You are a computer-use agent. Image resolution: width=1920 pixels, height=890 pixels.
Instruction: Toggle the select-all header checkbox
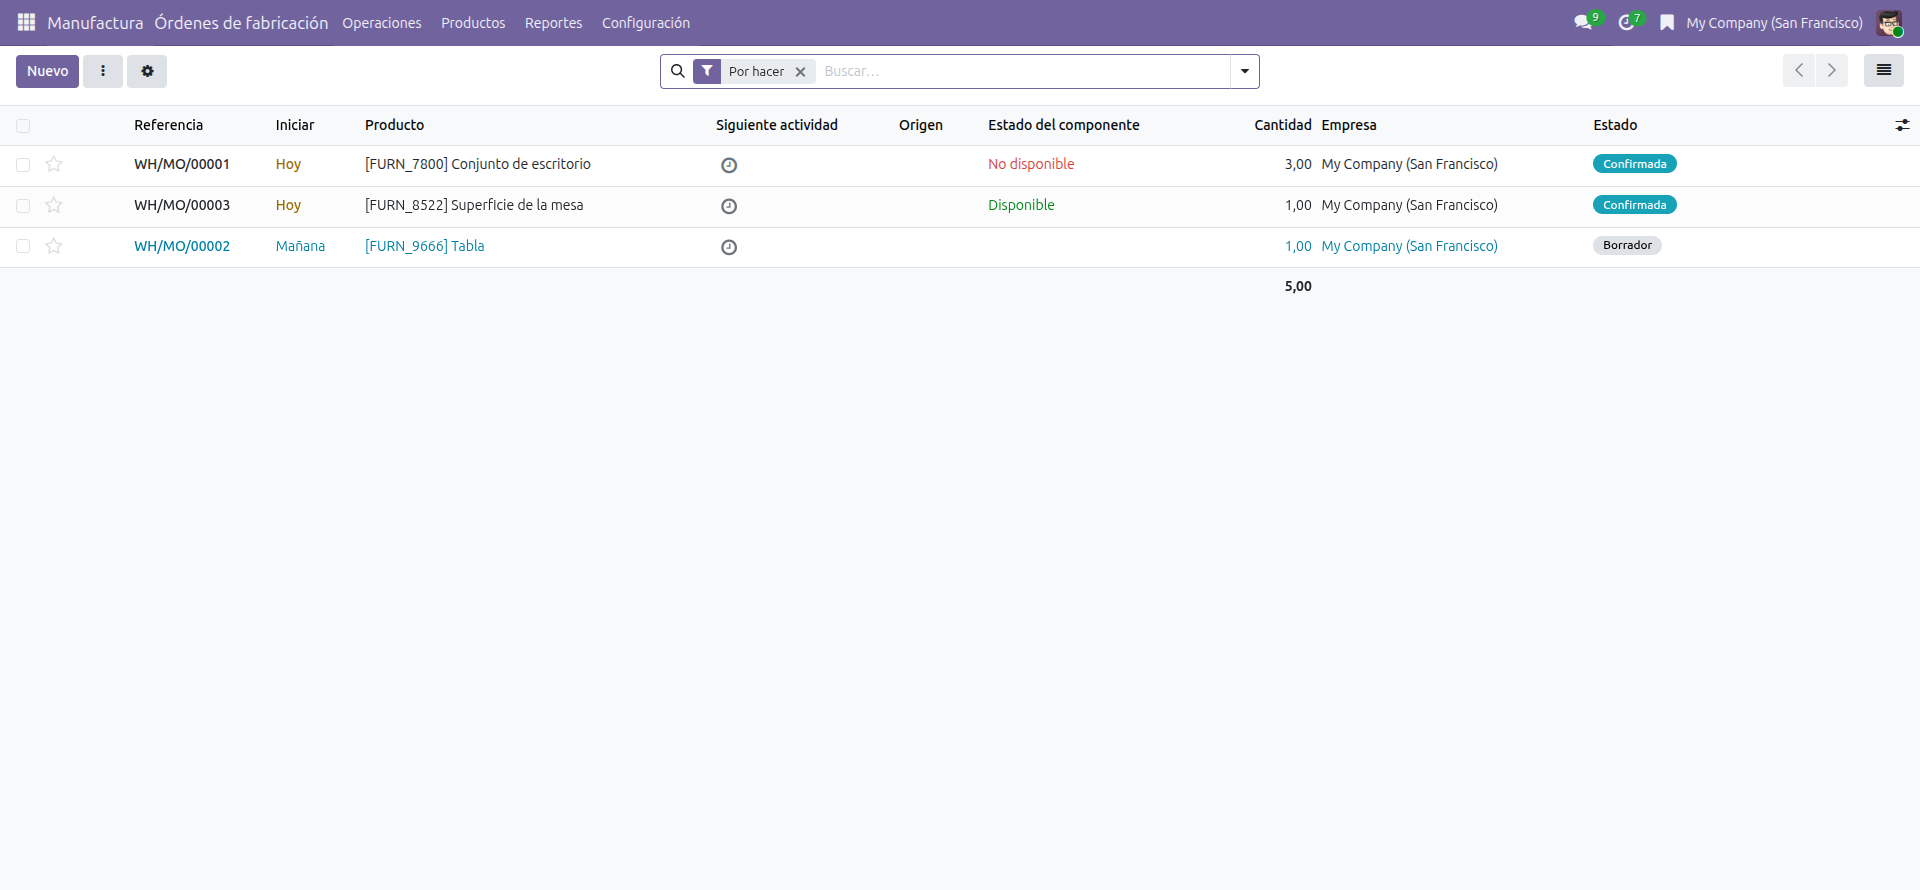pos(23,126)
